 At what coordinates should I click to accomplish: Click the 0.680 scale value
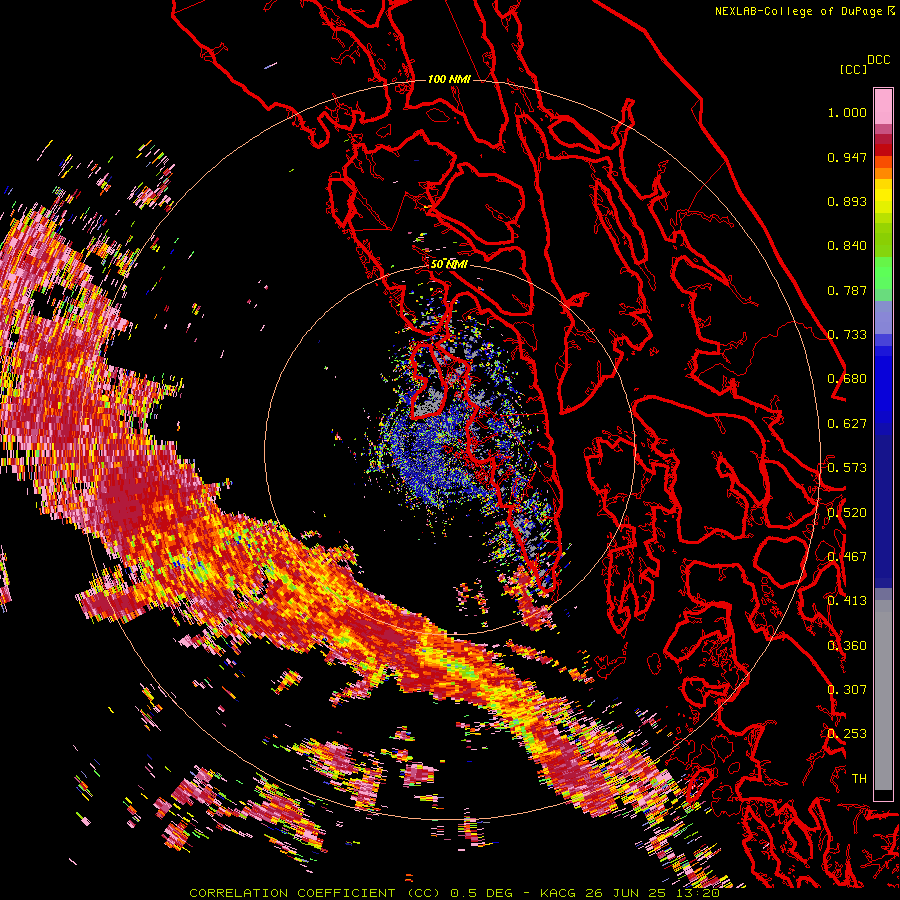[x=847, y=379]
